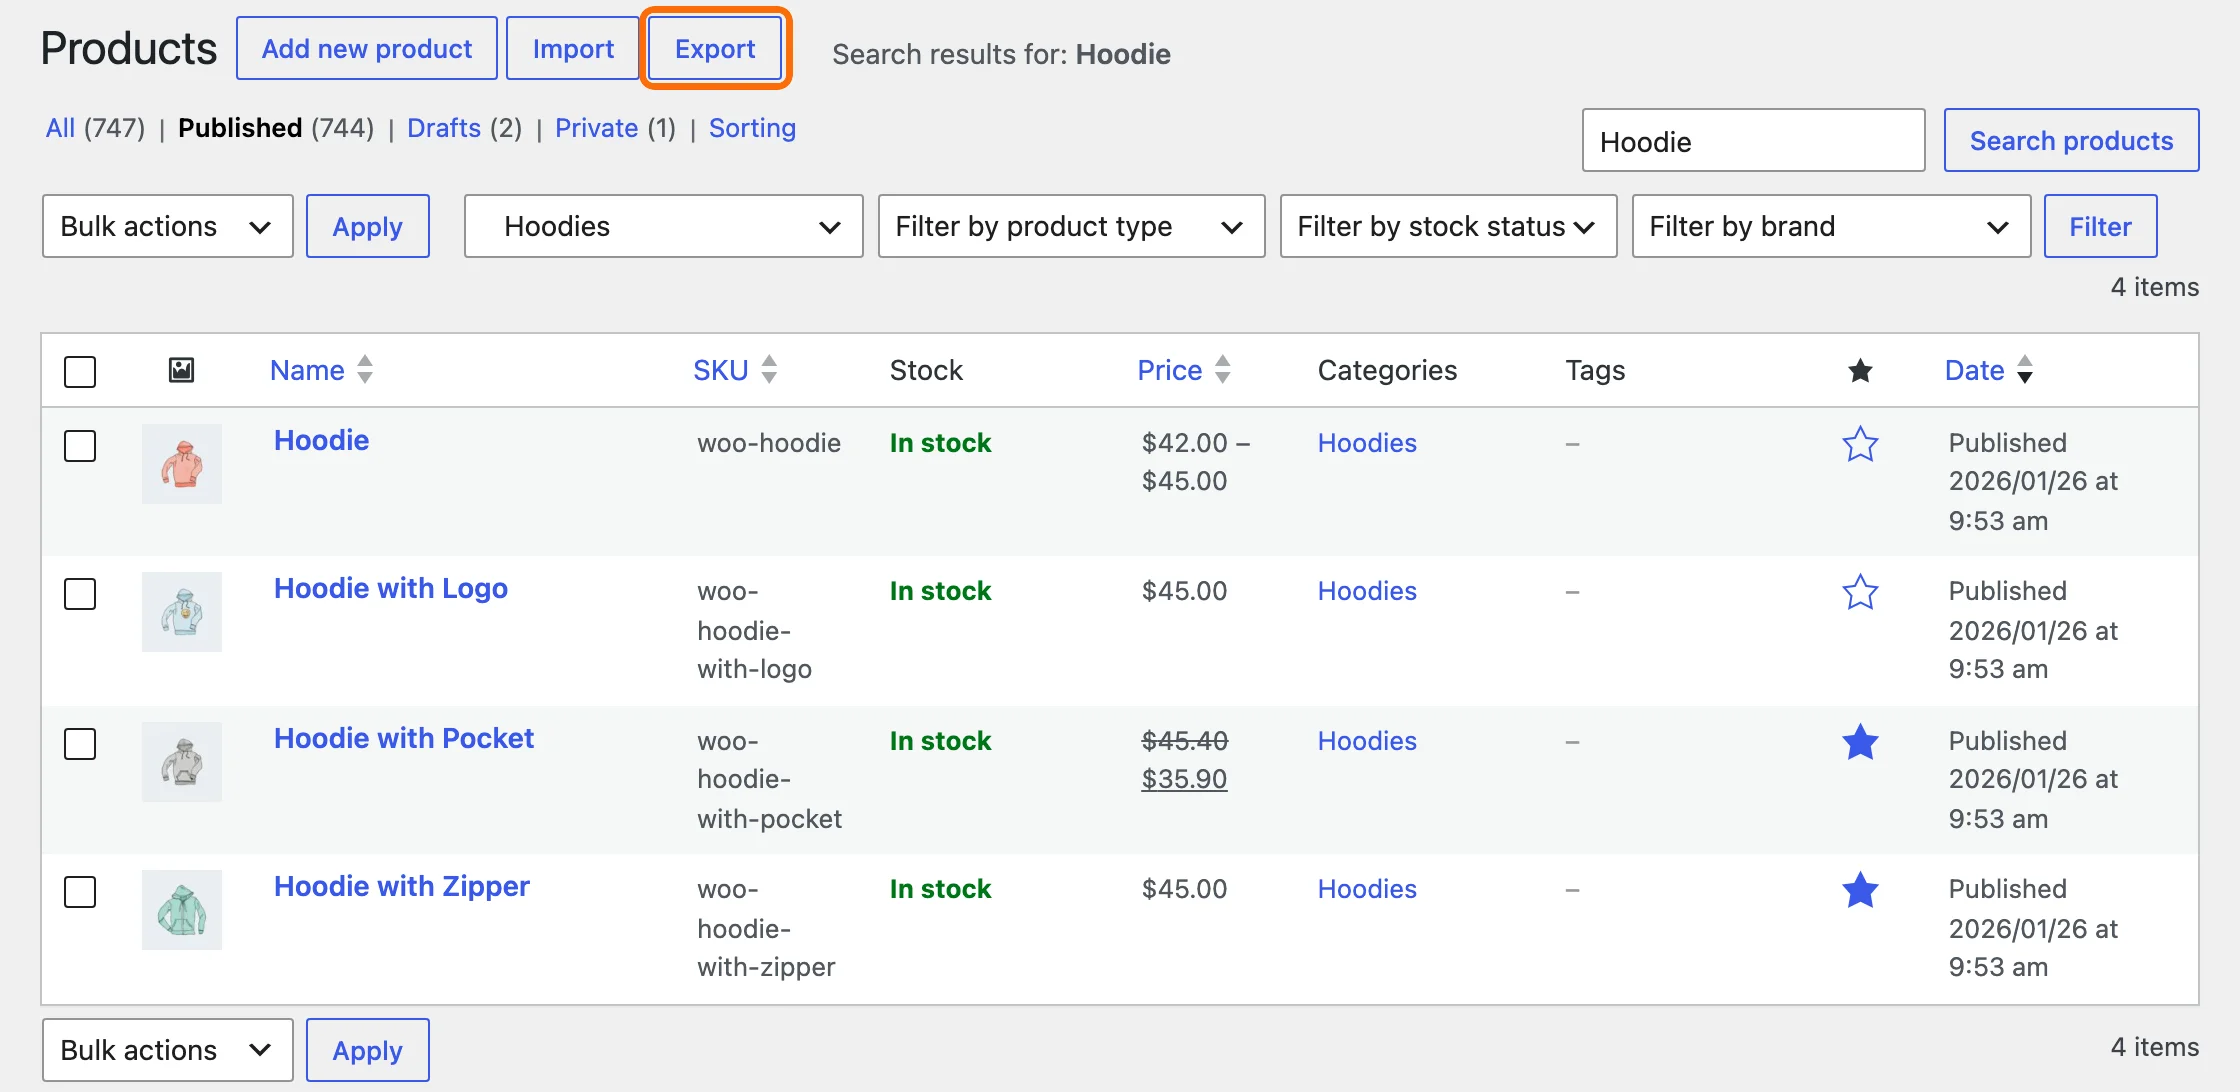Expand Filter by product type dropdown

(1071, 226)
